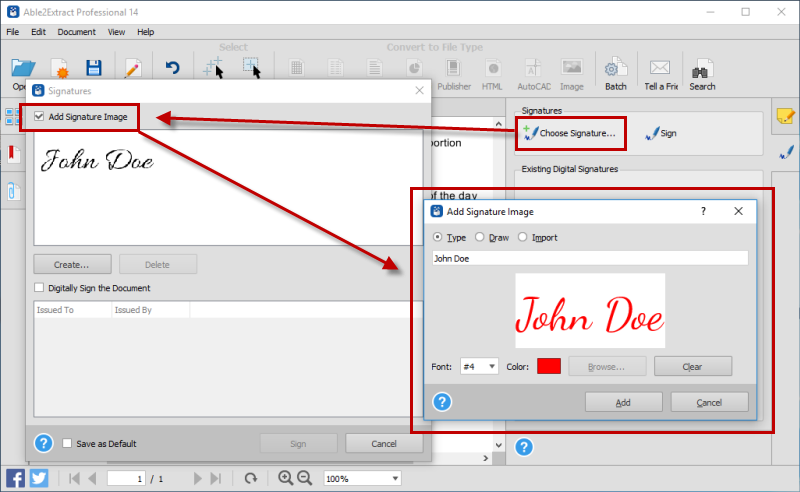800x492 pixels.
Task: Select the Draw radio option
Action: [480, 237]
